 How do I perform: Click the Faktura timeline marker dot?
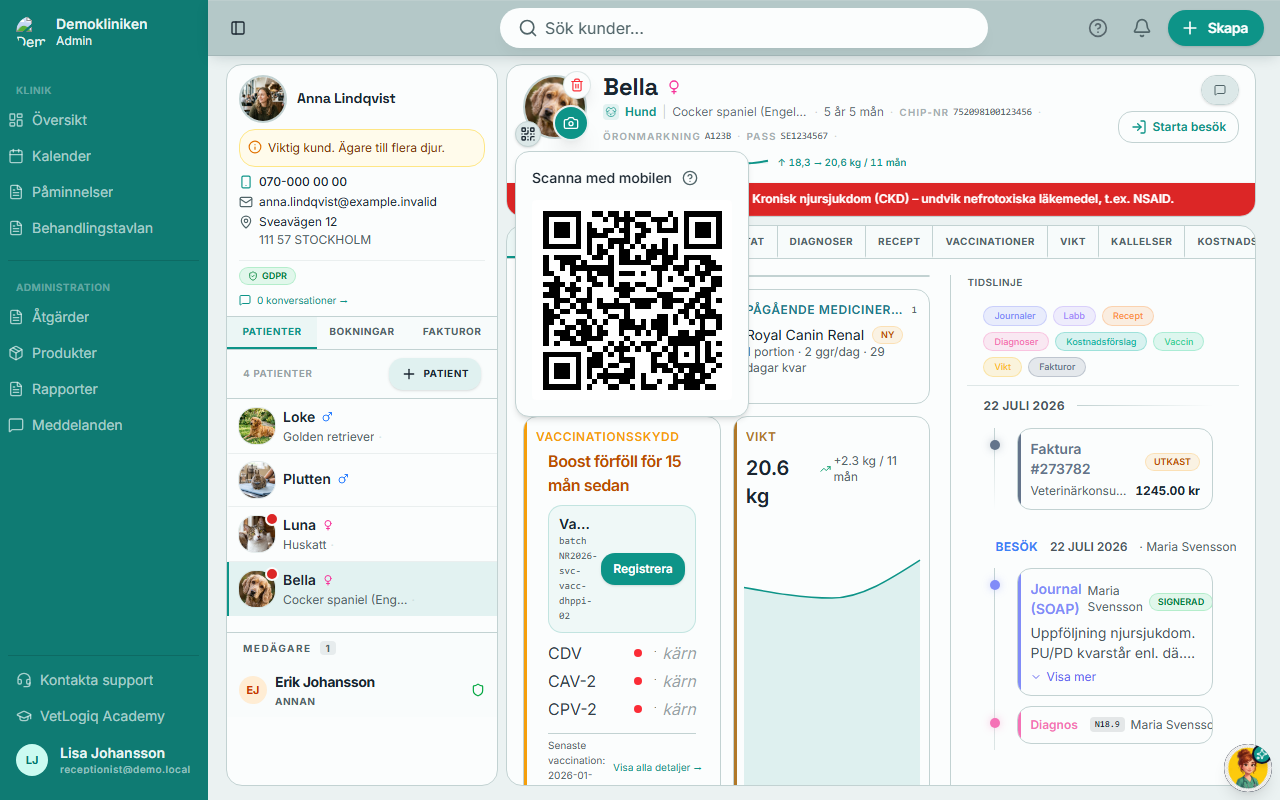point(994,444)
